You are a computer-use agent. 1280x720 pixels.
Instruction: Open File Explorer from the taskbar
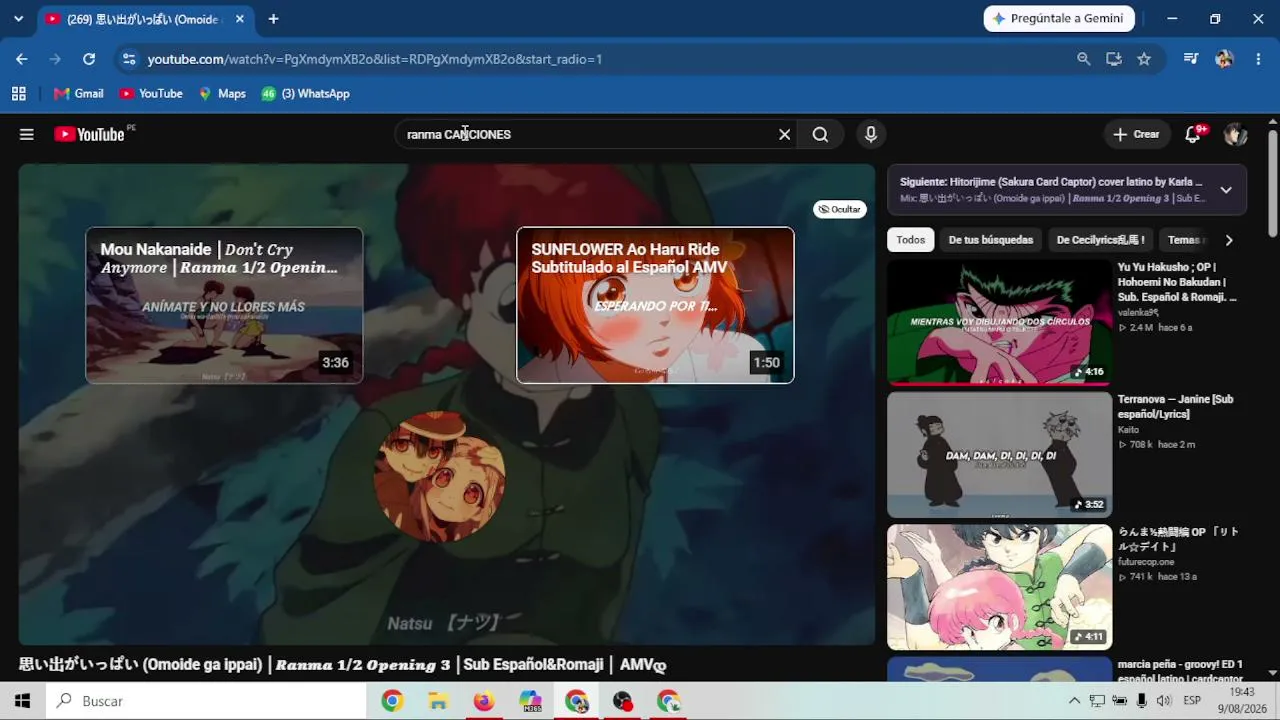[438, 701]
